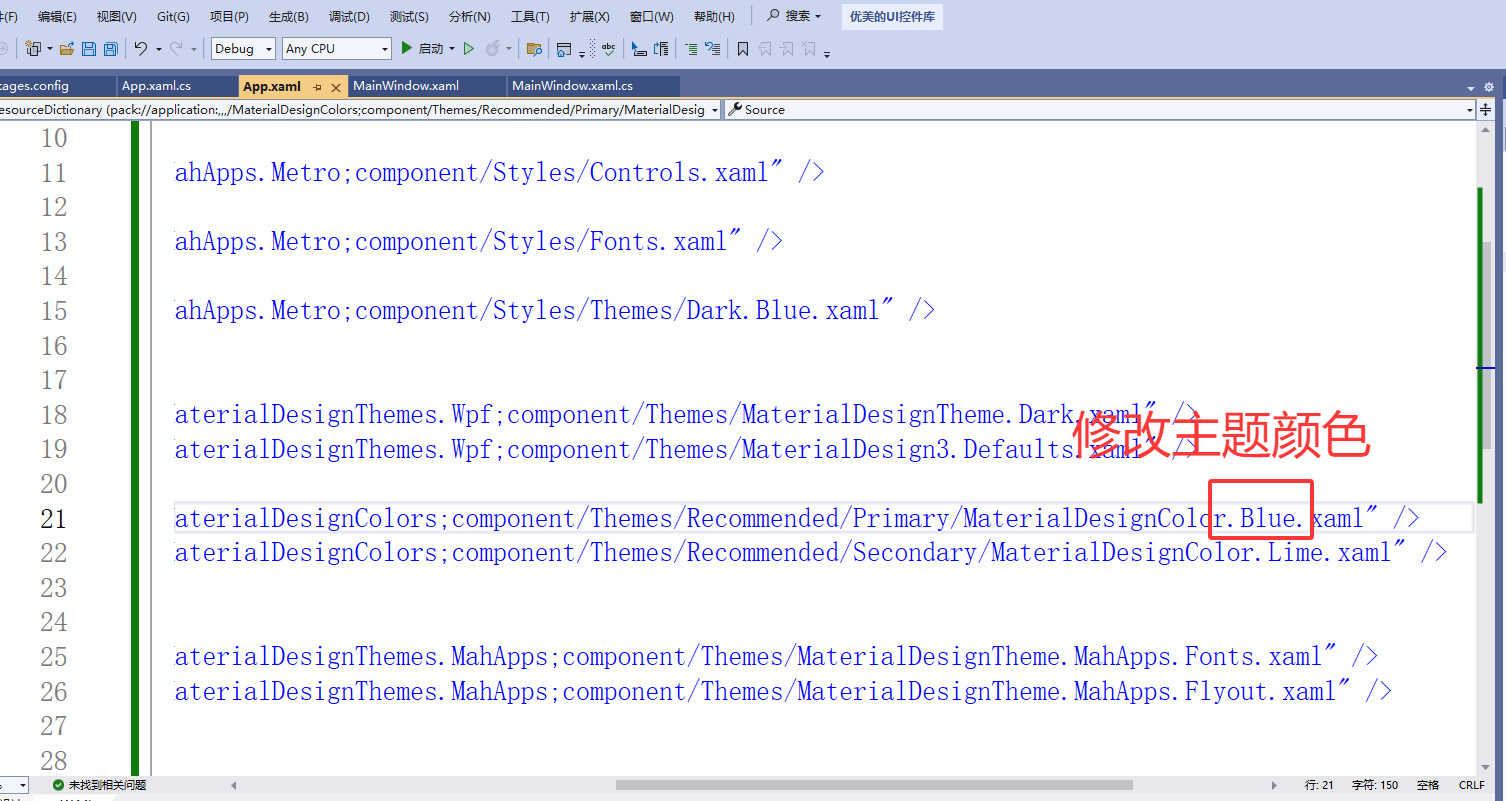Open the Hot Reload dropdown arrow
The image size is (1506, 801).
point(509,48)
